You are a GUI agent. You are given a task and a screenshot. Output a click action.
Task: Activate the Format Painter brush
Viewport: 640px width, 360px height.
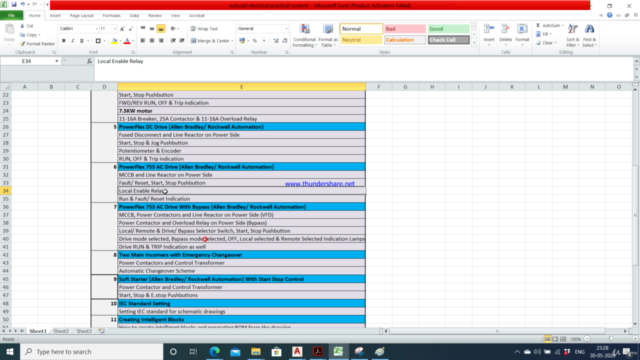(23, 43)
